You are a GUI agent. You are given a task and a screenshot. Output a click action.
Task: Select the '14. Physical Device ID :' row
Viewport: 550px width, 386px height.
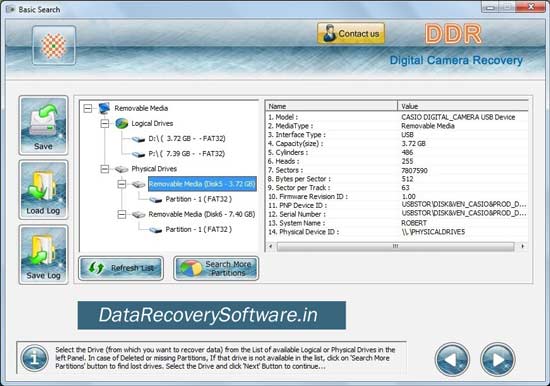pos(397,232)
